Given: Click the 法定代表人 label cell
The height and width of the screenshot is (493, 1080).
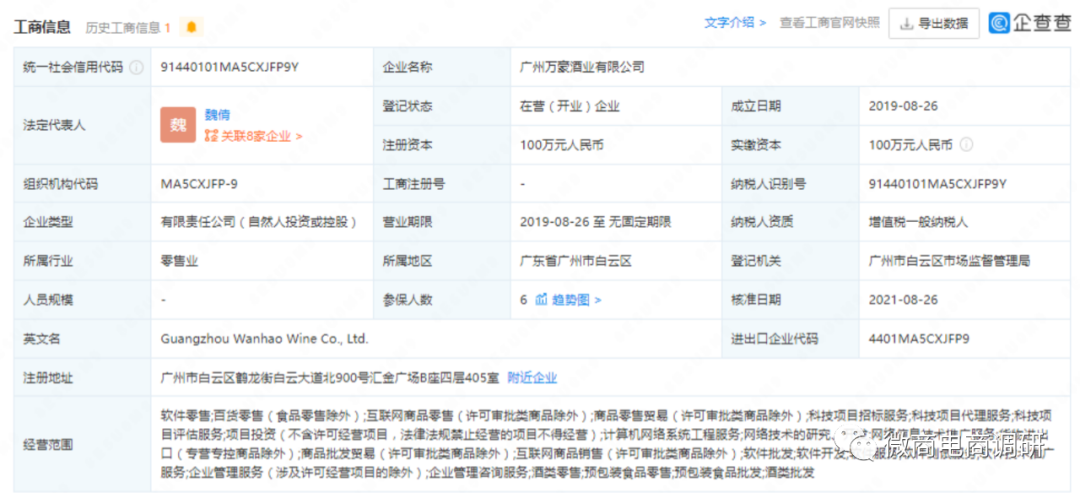Looking at the screenshot, I should pyautogui.click(x=83, y=126).
